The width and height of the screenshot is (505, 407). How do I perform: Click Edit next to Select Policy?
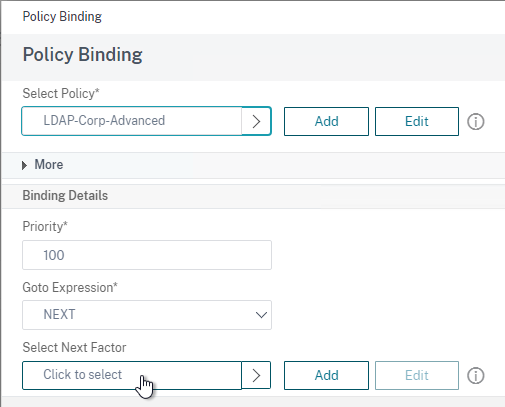tap(417, 121)
